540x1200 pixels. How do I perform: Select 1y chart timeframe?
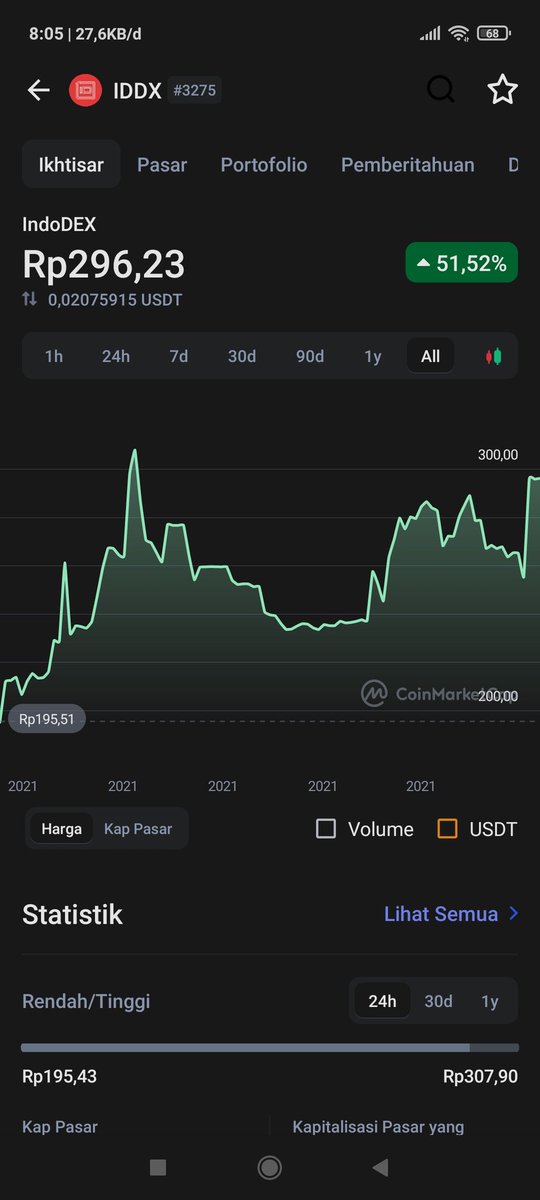(x=373, y=356)
